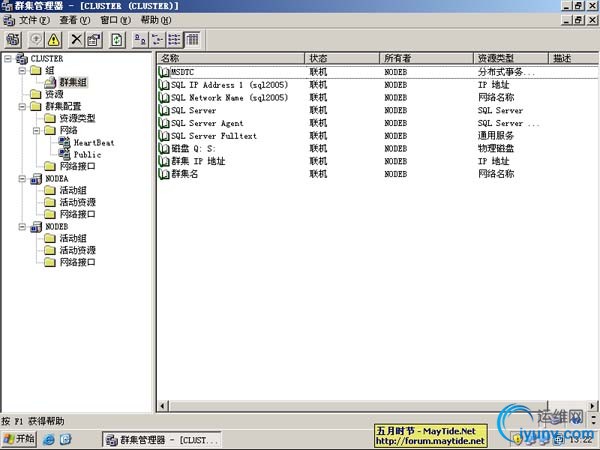The image size is (600, 450).
Task: Select 网络接口 under NODEA
Action: coord(77,214)
